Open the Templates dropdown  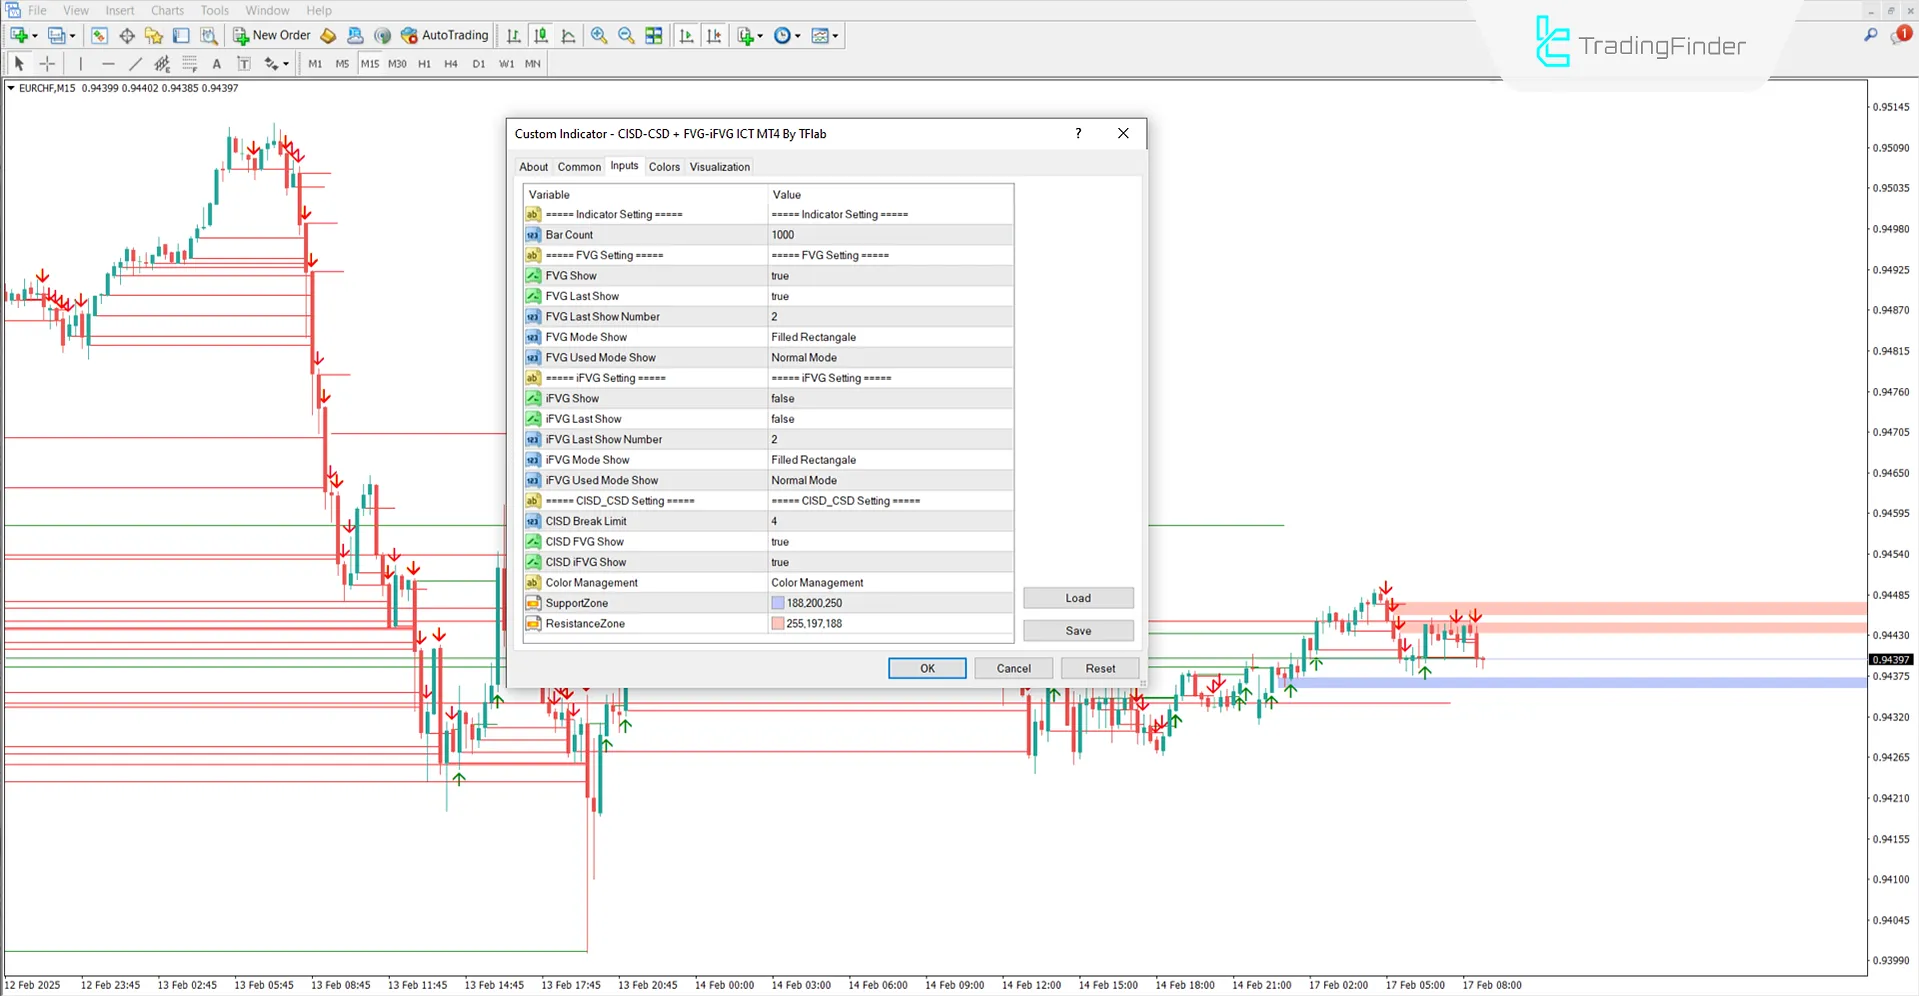tap(834, 35)
